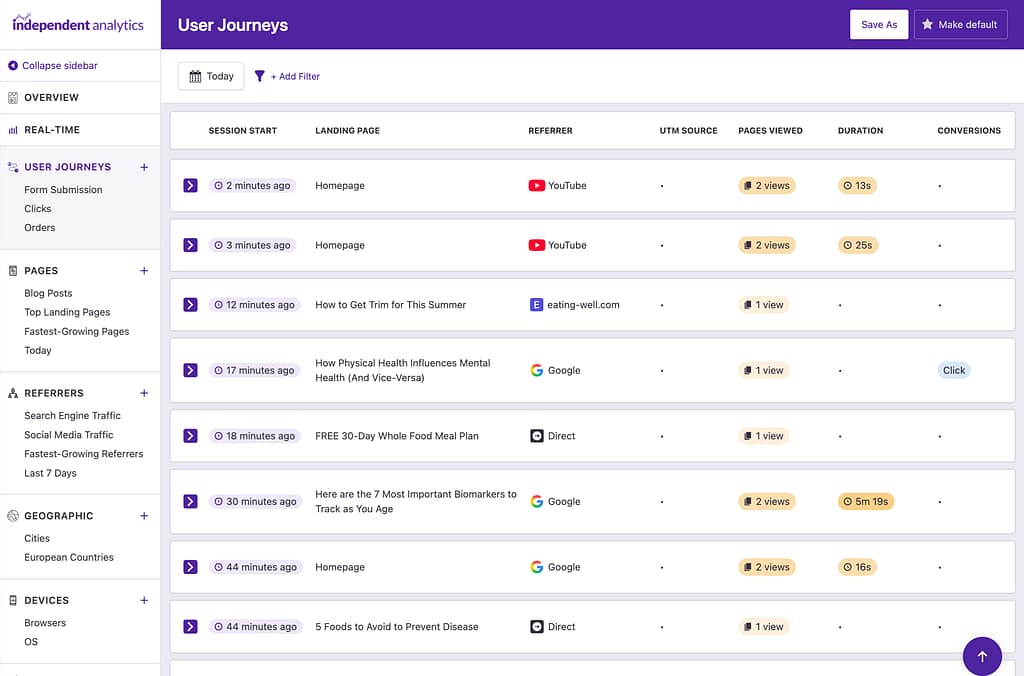The image size is (1024, 676).
Task: Click the plus icon beside Referrers
Action: (x=144, y=393)
